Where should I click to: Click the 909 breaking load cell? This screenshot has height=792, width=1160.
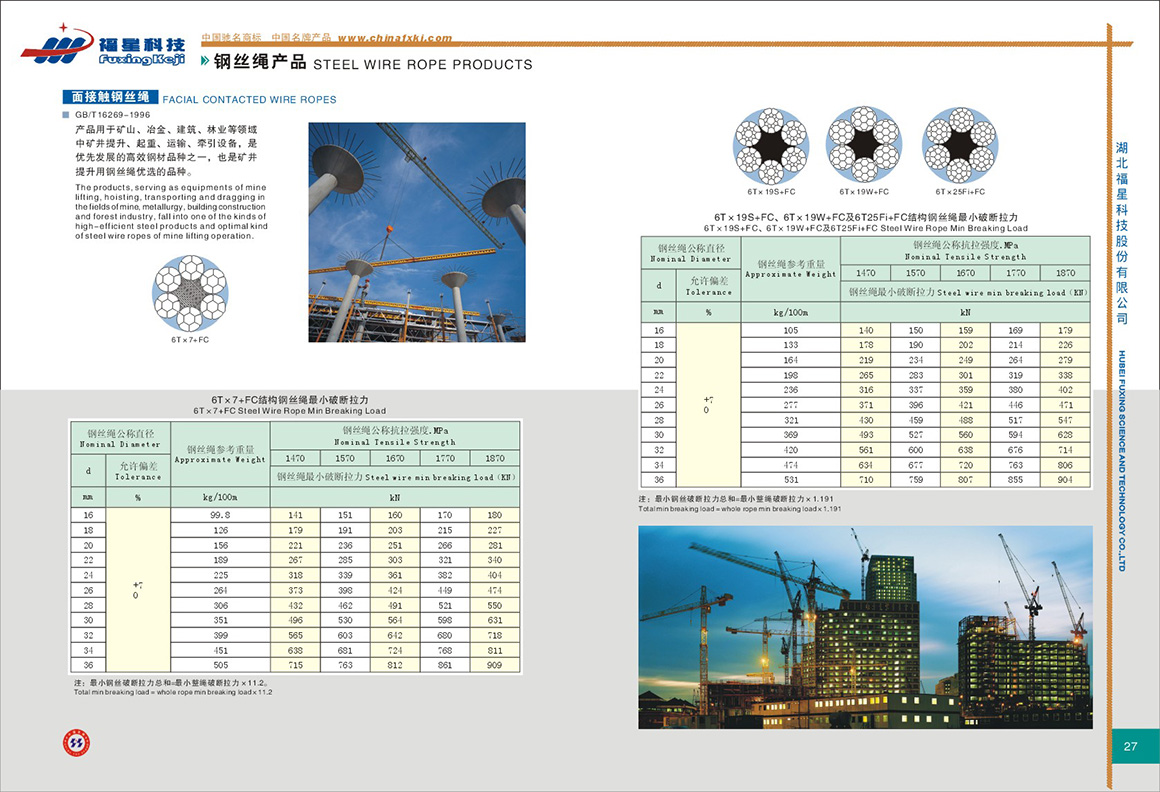[x=494, y=664]
